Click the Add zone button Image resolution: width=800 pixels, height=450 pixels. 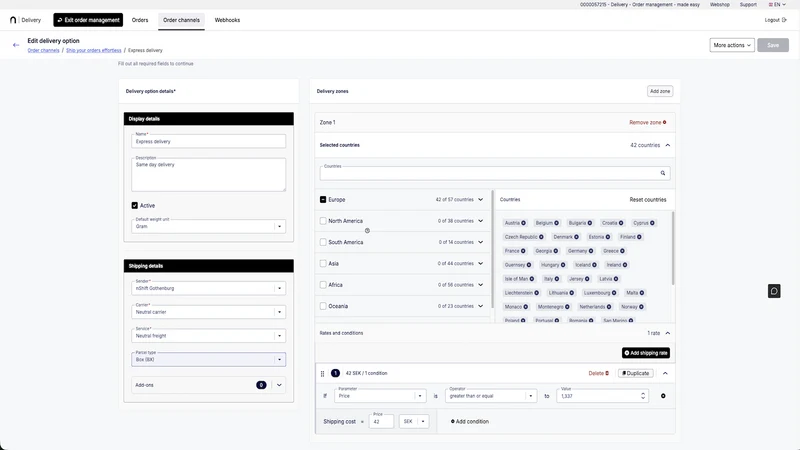coord(660,91)
